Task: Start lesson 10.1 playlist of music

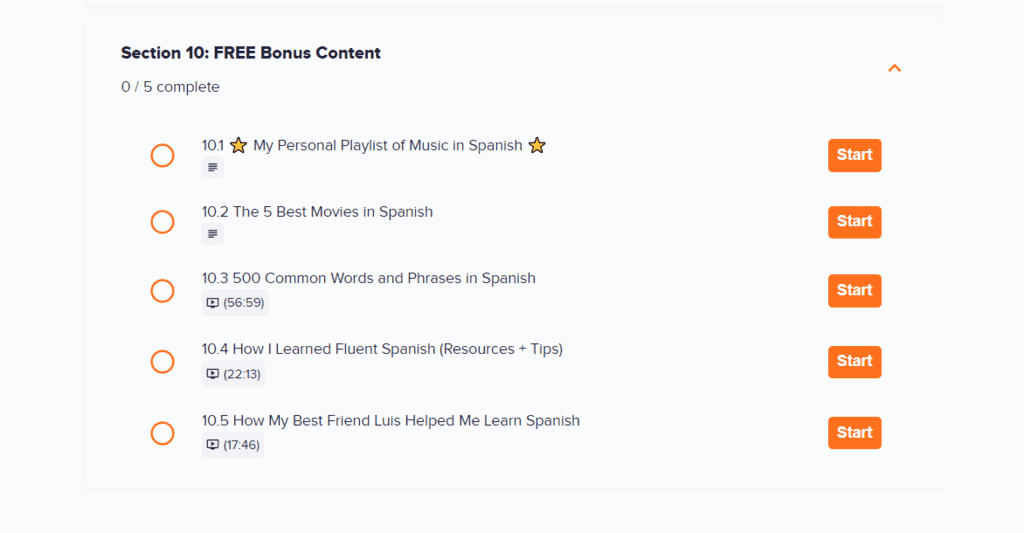Action: point(854,155)
